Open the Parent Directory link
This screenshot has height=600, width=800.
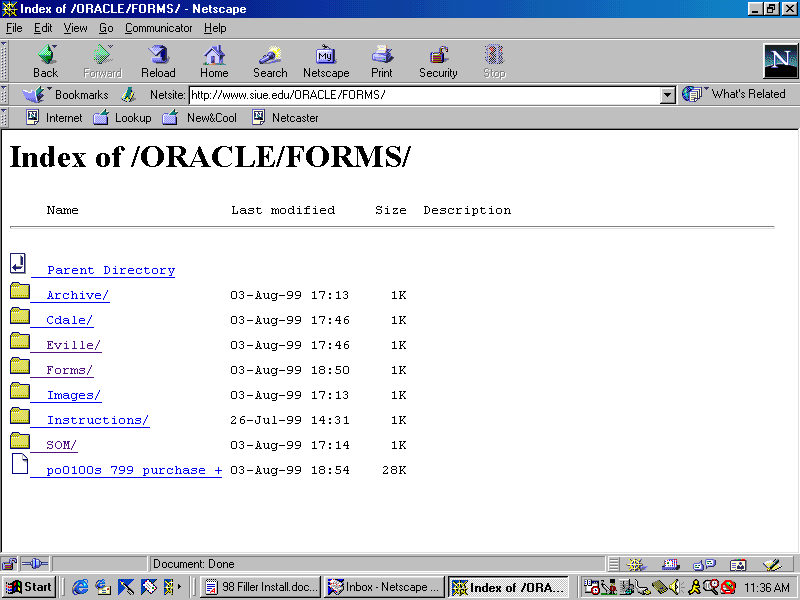(x=110, y=270)
